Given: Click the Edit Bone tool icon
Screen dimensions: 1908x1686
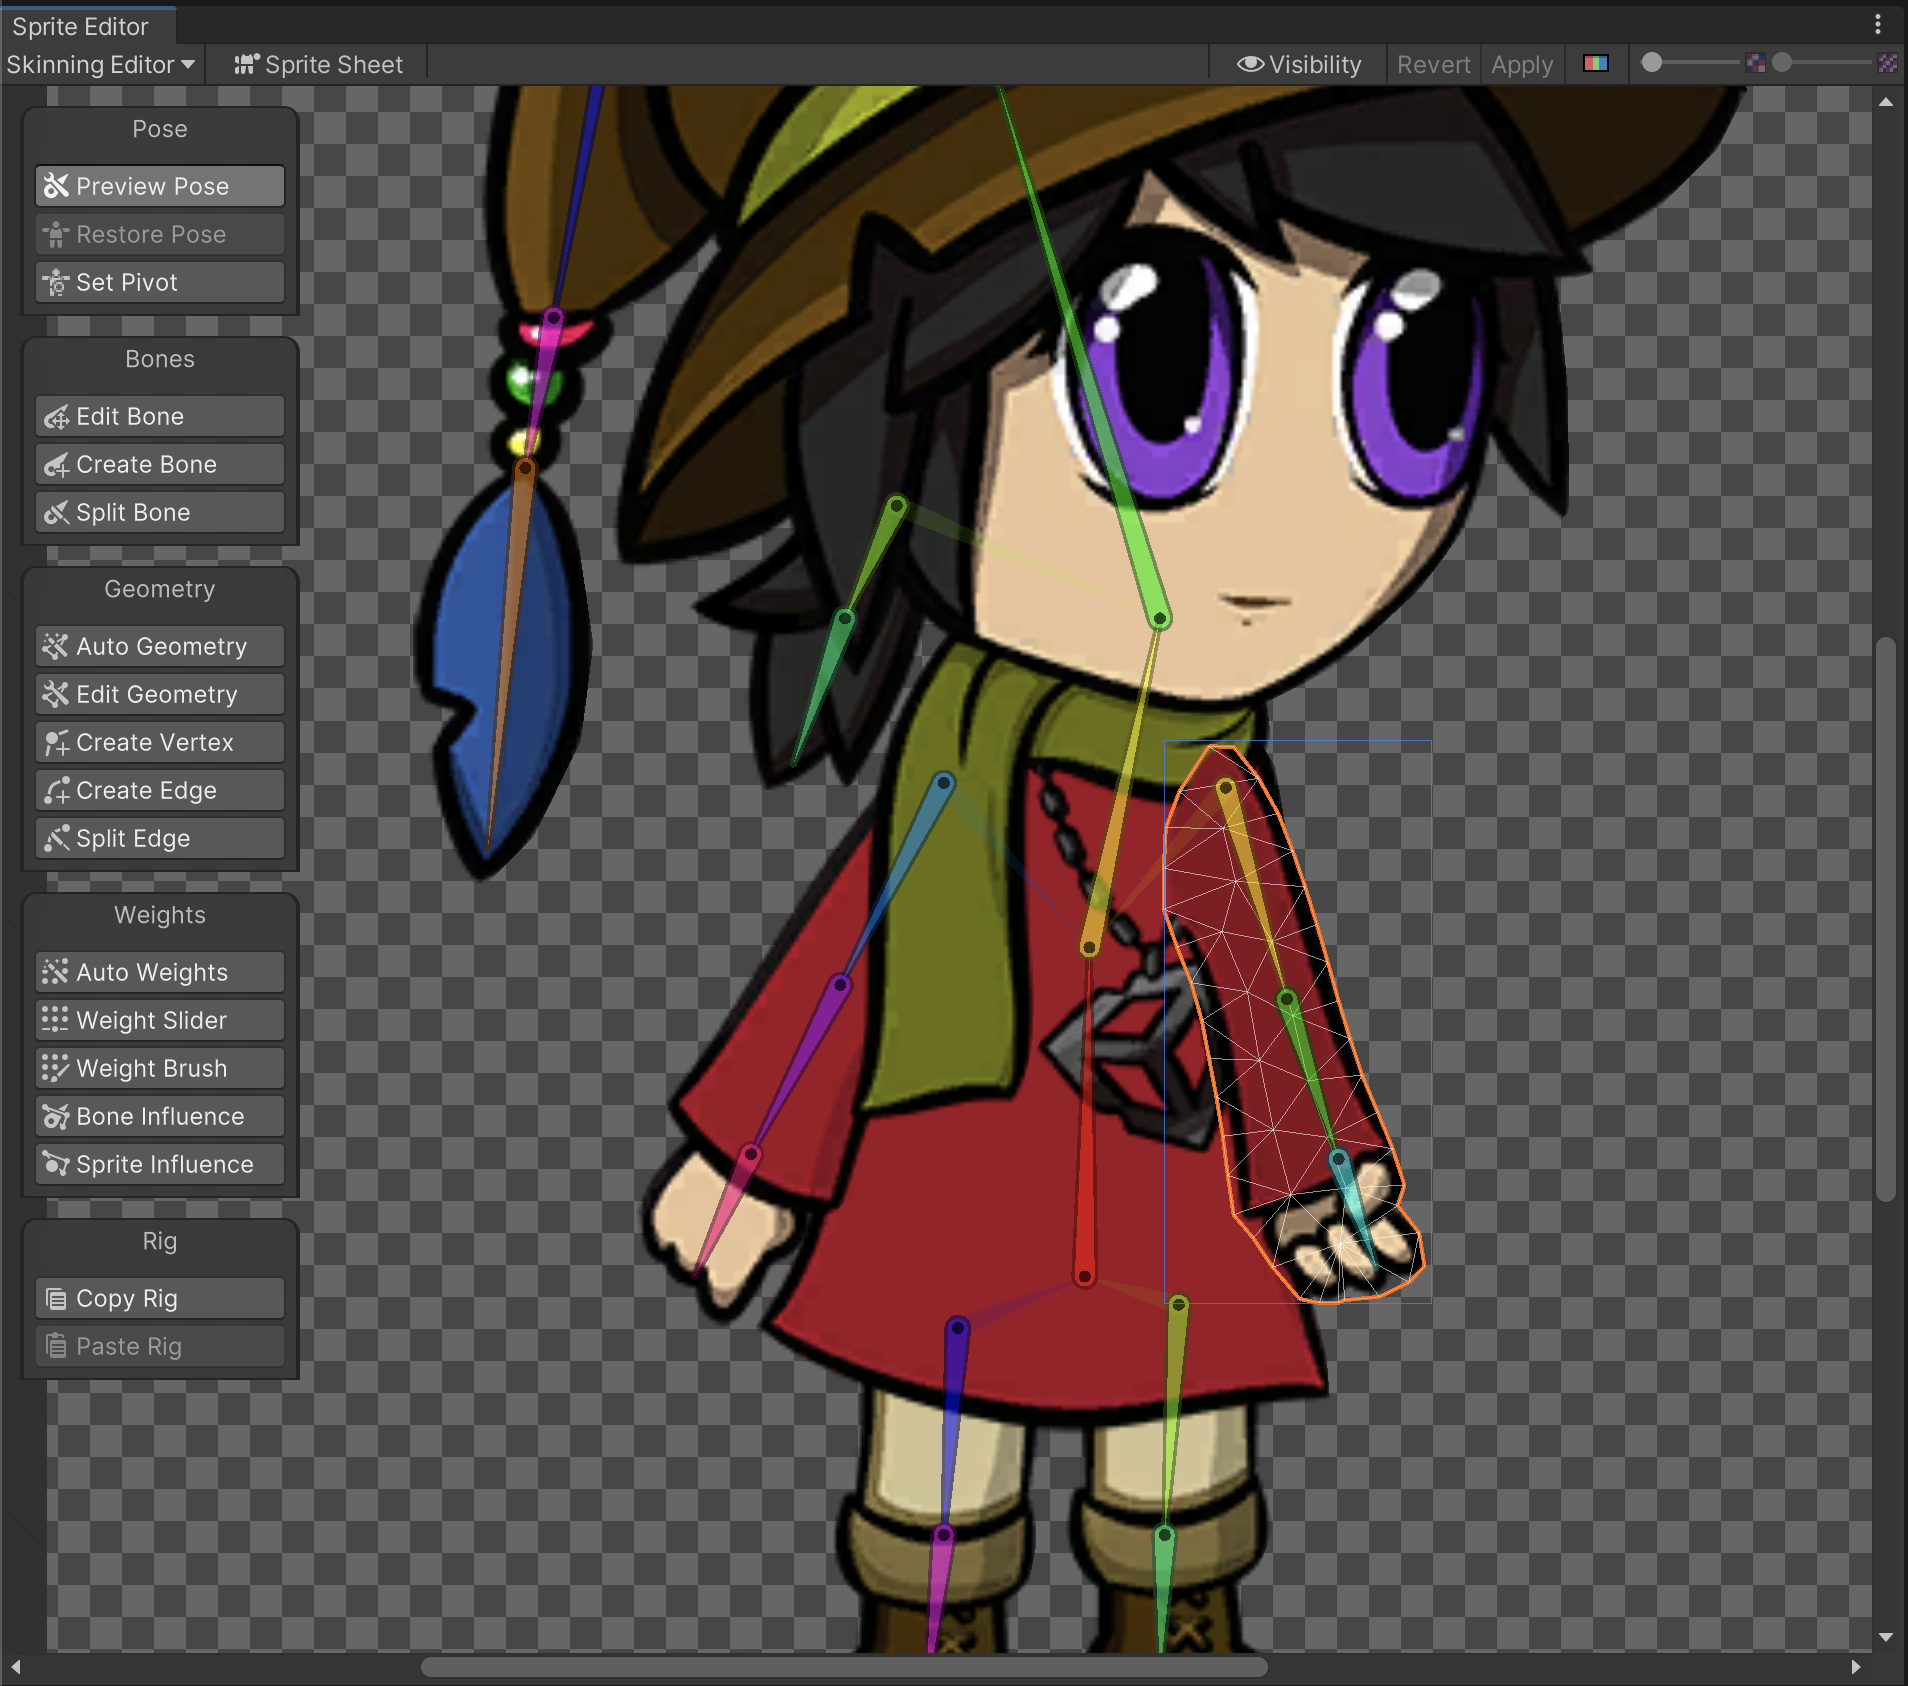Looking at the screenshot, I should [56, 417].
